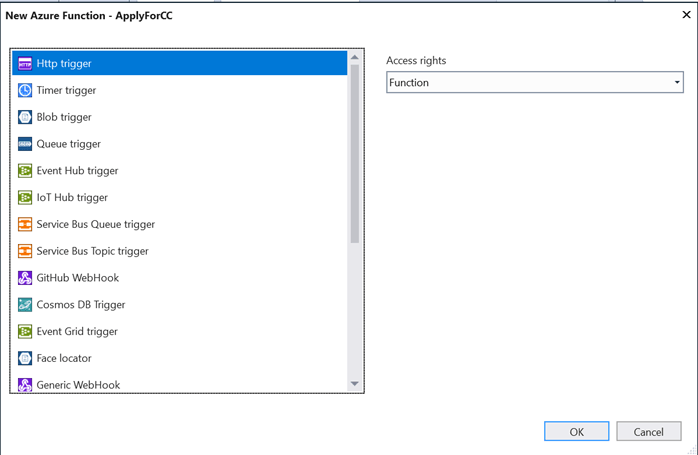698x455 pixels.
Task: Click the template list scroll-down arrow
Action: [354, 384]
